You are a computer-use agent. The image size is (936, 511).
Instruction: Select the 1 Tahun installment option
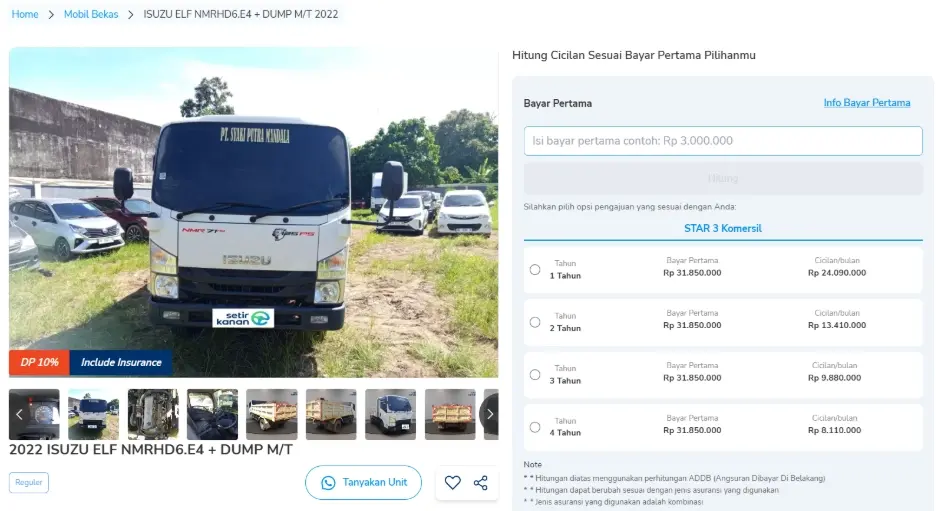[535, 270]
